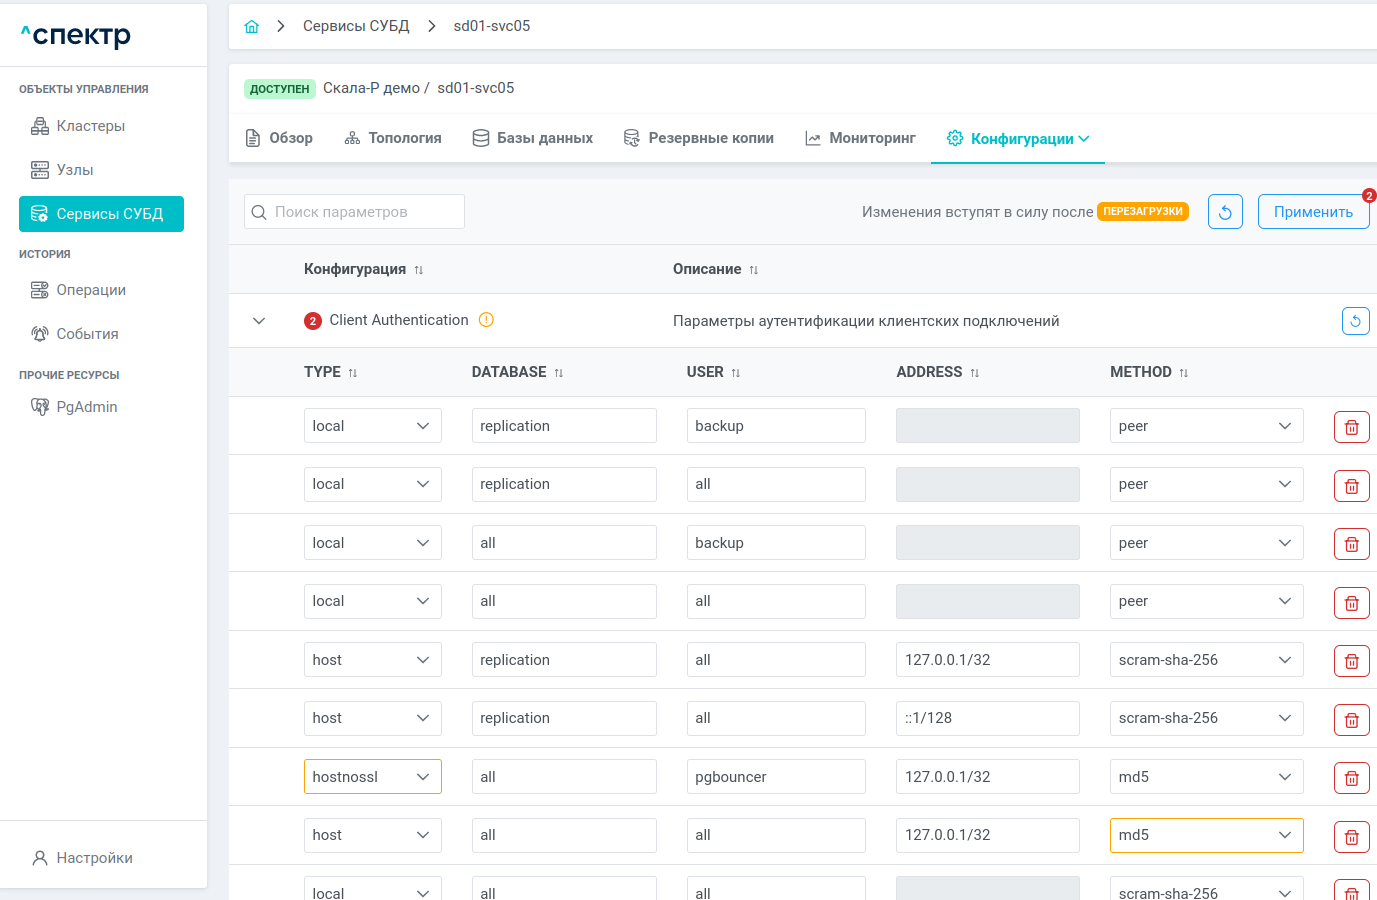Open scram-sha-256 method dropdown for 127.0.0.1/32 replication
The width and height of the screenshot is (1377, 900).
coord(1205,660)
